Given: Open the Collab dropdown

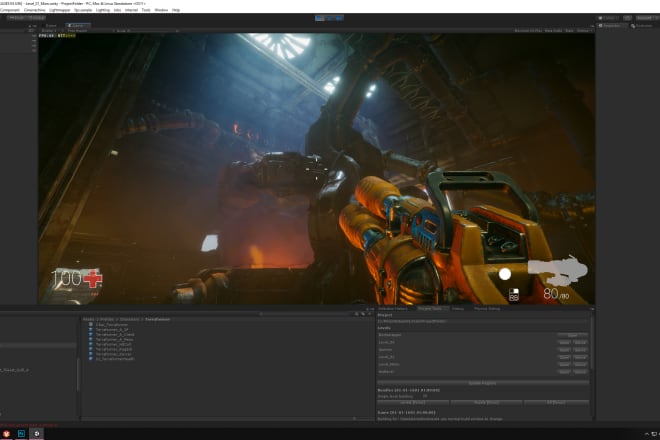Looking at the screenshot, I should point(608,18).
